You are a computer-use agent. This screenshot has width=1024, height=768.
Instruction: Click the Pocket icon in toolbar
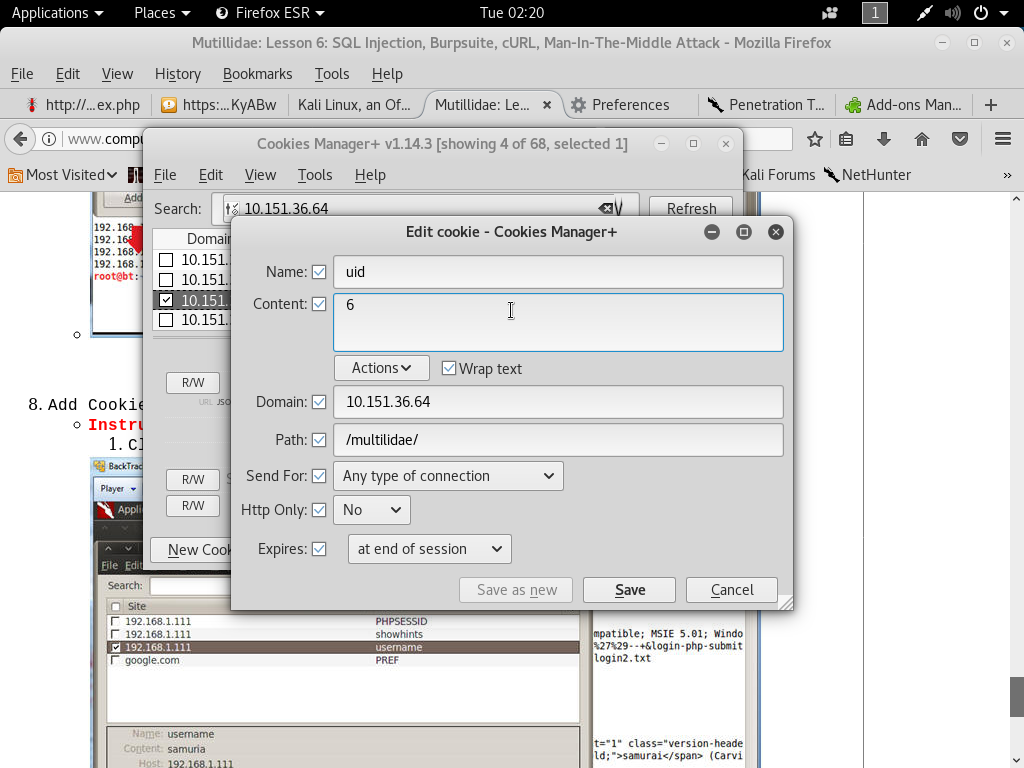click(x=959, y=139)
